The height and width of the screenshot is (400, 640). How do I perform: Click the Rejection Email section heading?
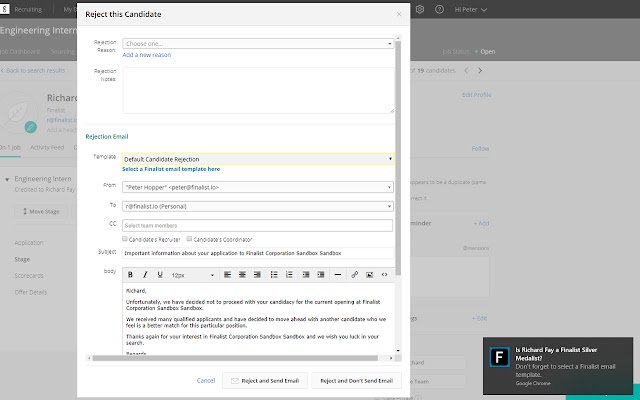[107, 136]
